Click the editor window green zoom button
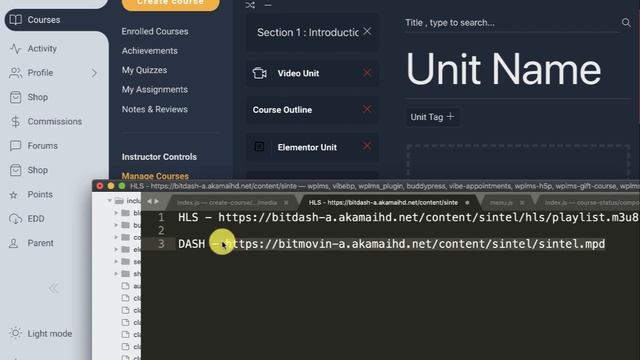The width and height of the screenshot is (640, 360). coord(122,186)
